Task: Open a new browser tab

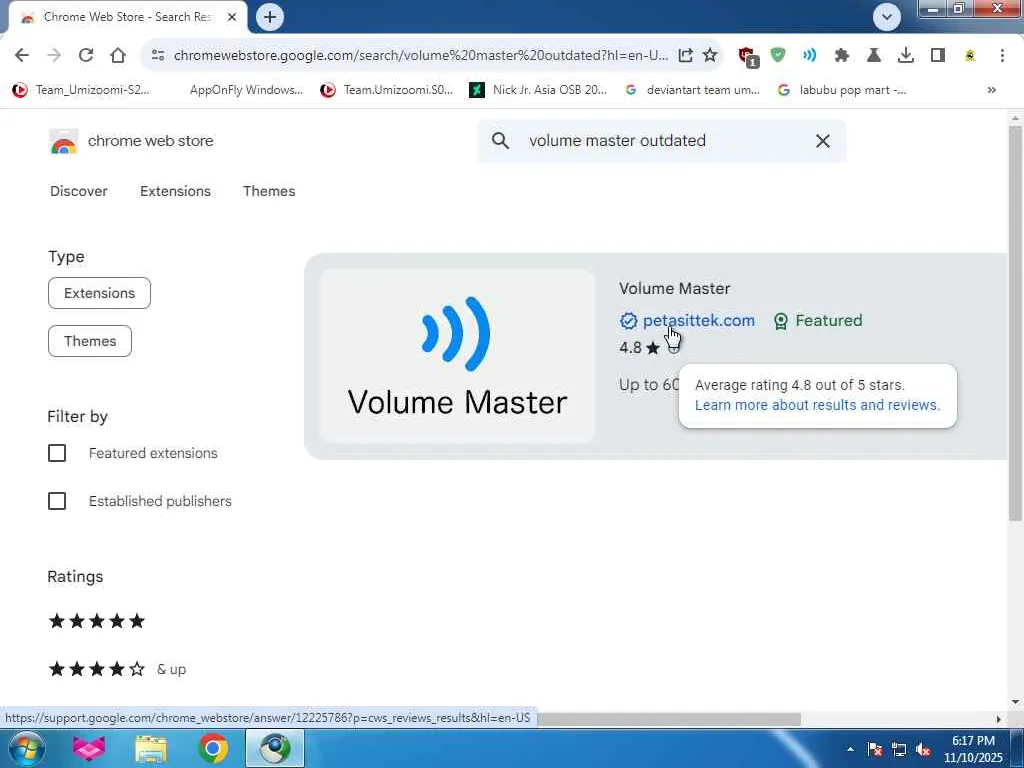Action: [x=270, y=17]
